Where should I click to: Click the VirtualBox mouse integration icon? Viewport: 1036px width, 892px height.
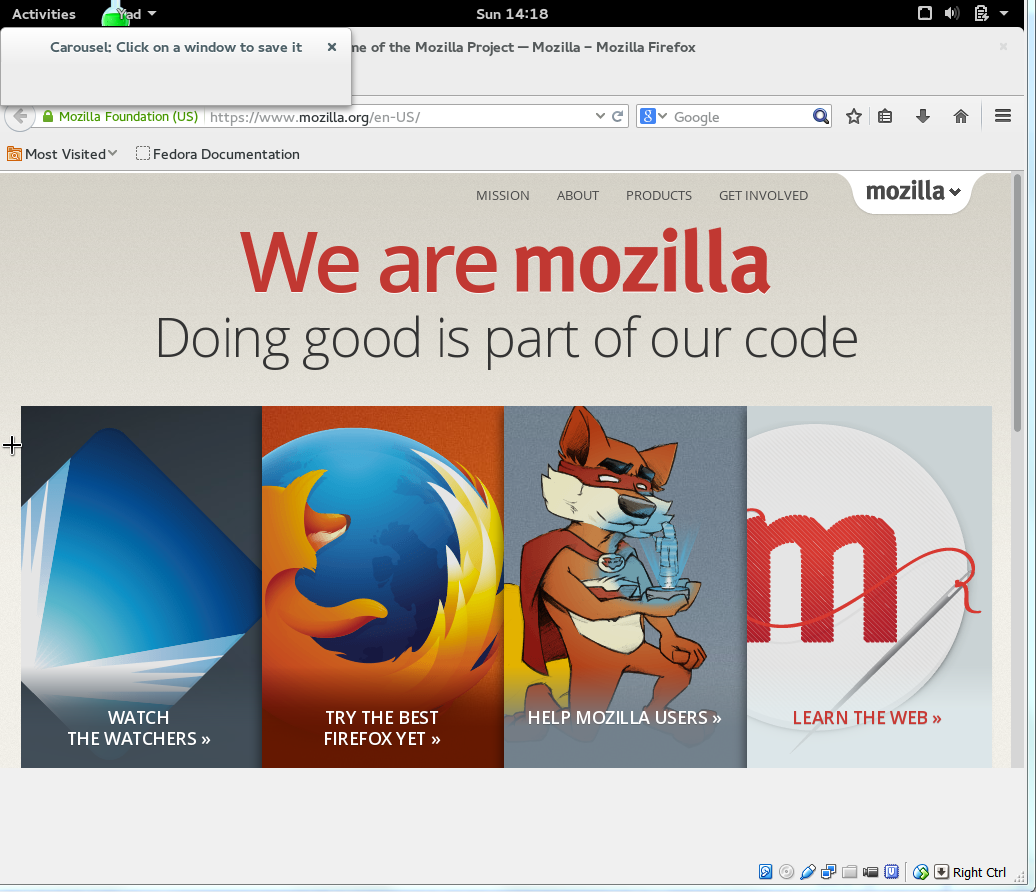(x=920, y=872)
